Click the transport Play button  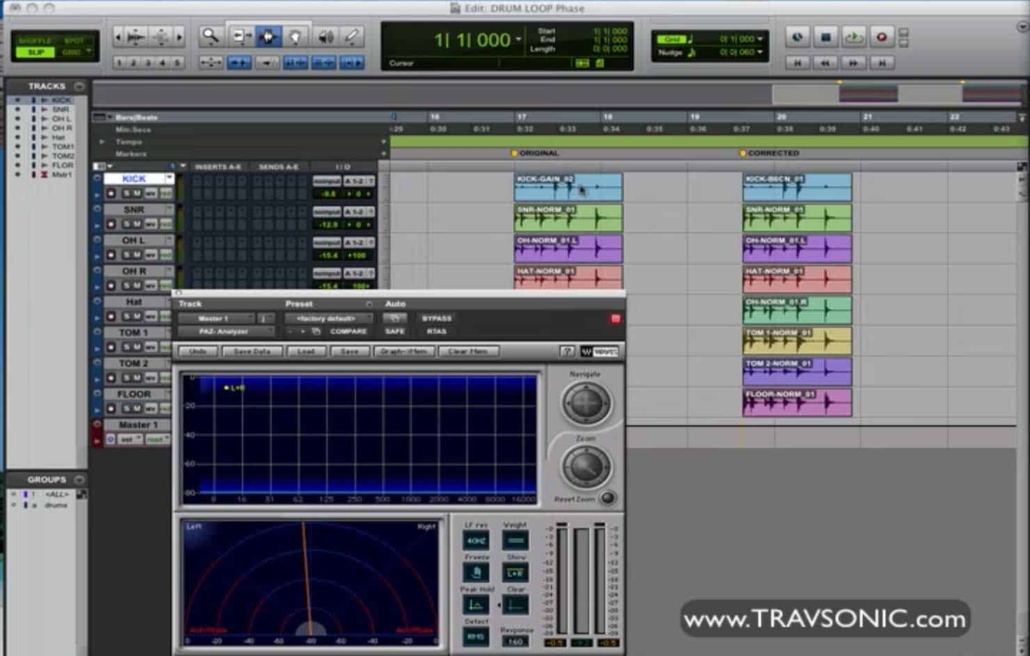(853, 38)
